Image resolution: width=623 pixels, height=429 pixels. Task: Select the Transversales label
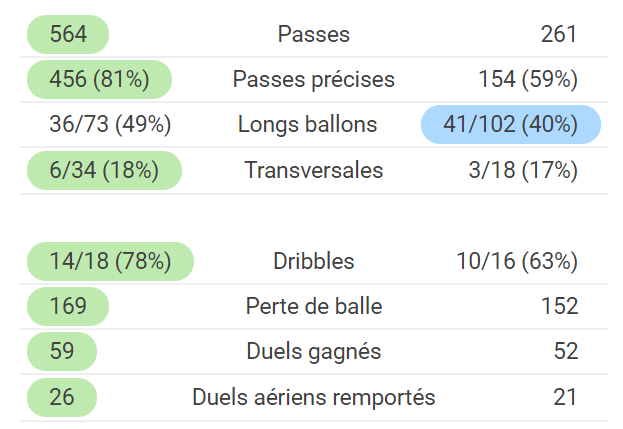pyautogui.click(x=313, y=170)
